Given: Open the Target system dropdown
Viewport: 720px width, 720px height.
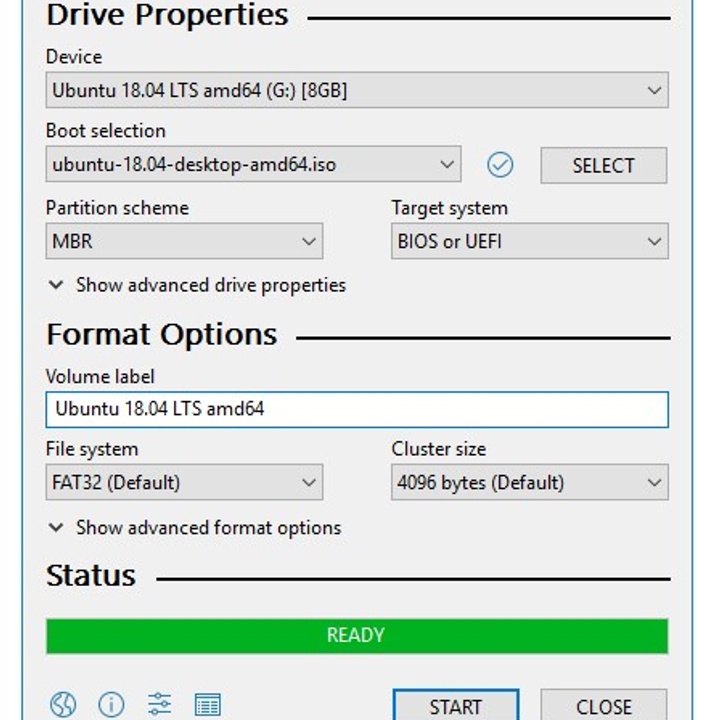Looking at the screenshot, I should point(529,241).
